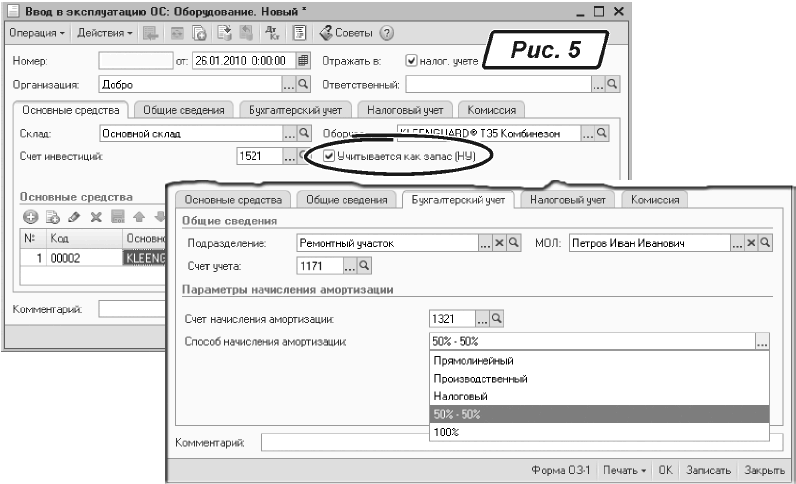Toggle the налог. учете checkbox
Viewport: 796px width, 484px height.
pyautogui.click(x=411, y=60)
